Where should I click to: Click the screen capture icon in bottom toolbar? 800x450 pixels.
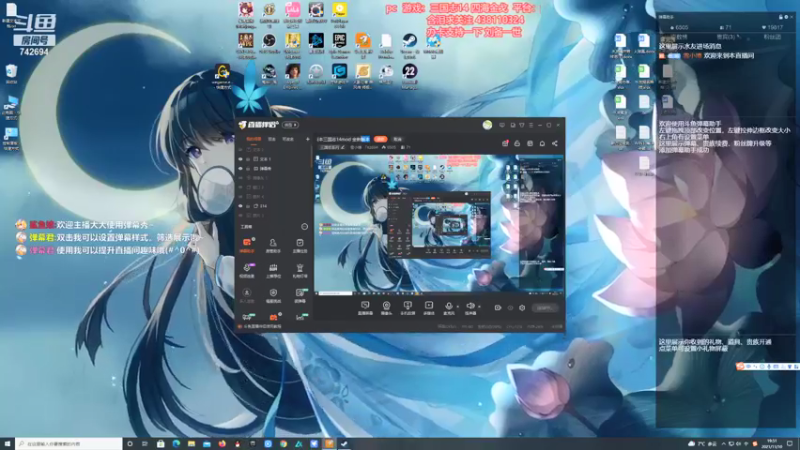(365, 307)
